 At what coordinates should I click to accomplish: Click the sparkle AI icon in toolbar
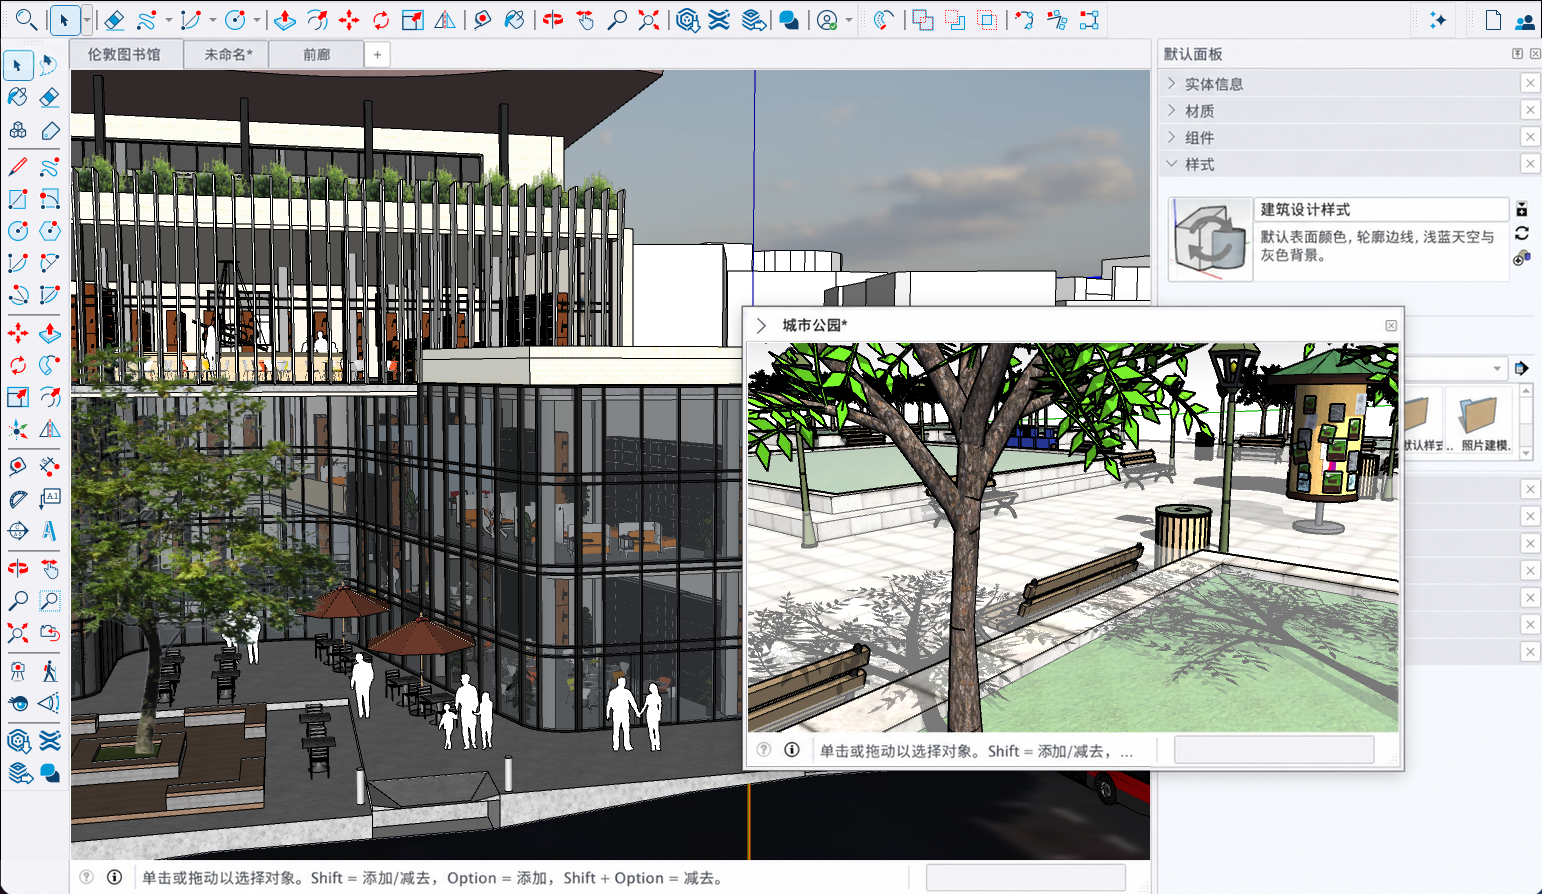click(x=1437, y=19)
